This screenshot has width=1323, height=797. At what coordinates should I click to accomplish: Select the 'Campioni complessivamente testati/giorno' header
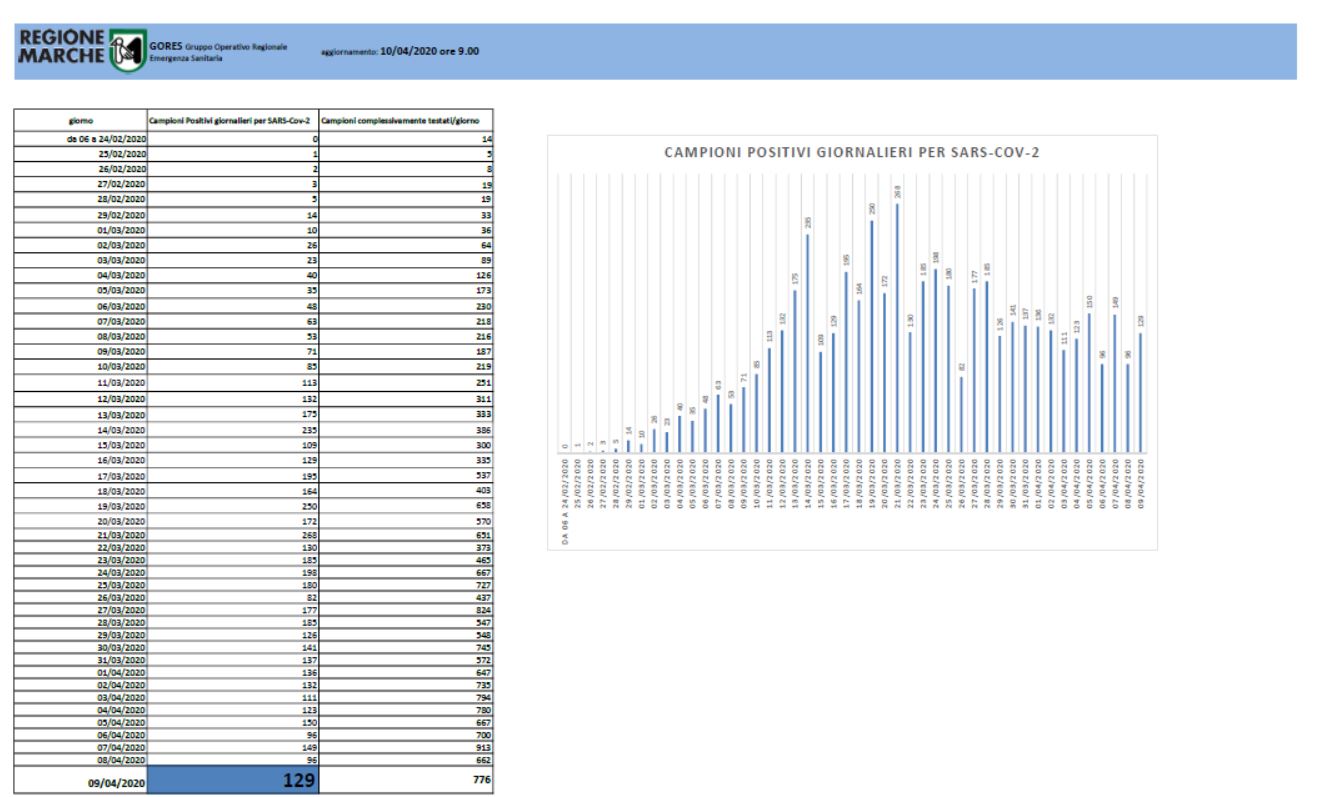[404, 121]
